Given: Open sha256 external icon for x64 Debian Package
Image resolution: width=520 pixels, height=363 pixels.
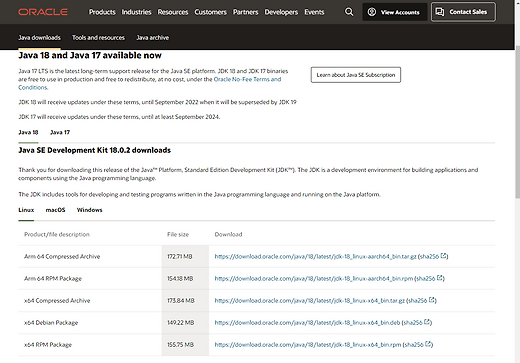Looking at the screenshot, I should (x=427, y=322).
